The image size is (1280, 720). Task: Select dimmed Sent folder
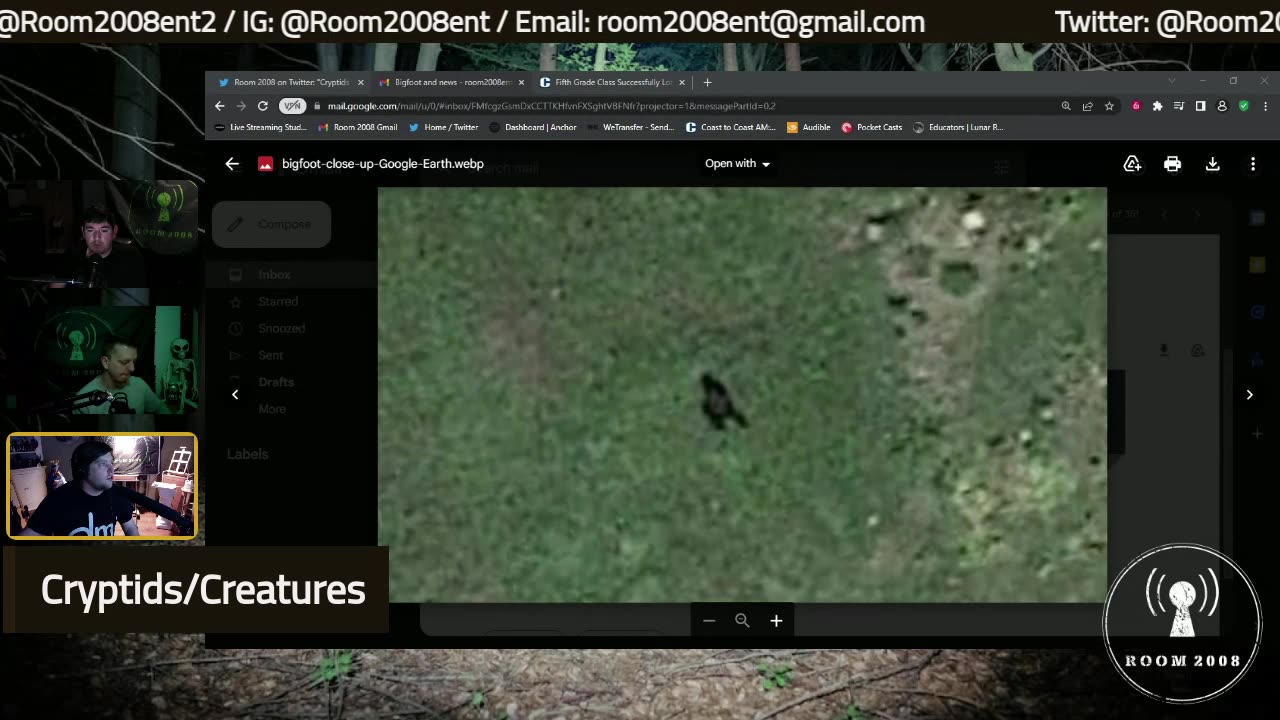[x=270, y=355]
